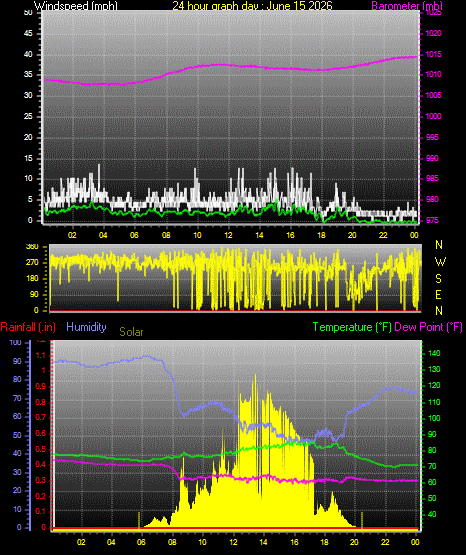This screenshot has width=466, height=555.
Task: Click the 1000 barometer axis value
Action: coord(433,116)
